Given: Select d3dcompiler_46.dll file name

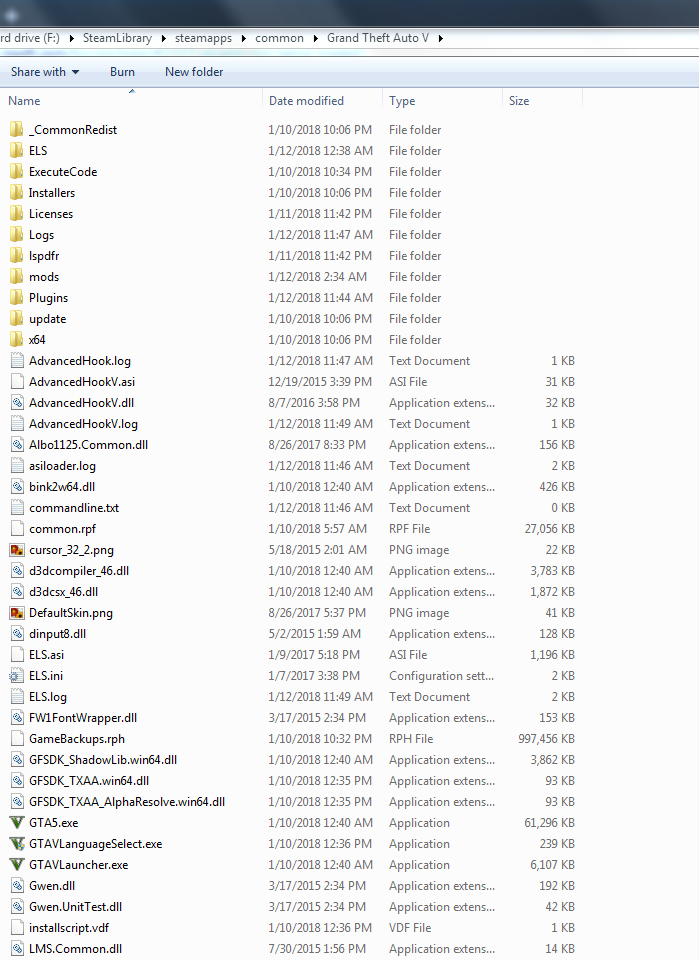Looking at the screenshot, I should tap(79, 571).
